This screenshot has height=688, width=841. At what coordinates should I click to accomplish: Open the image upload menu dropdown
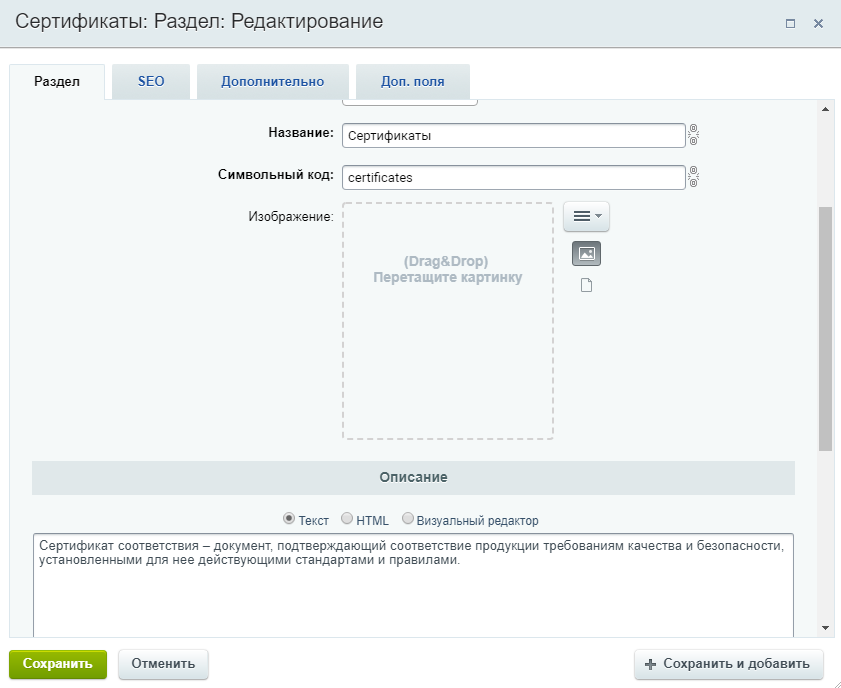pyautogui.click(x=586, y=216)
